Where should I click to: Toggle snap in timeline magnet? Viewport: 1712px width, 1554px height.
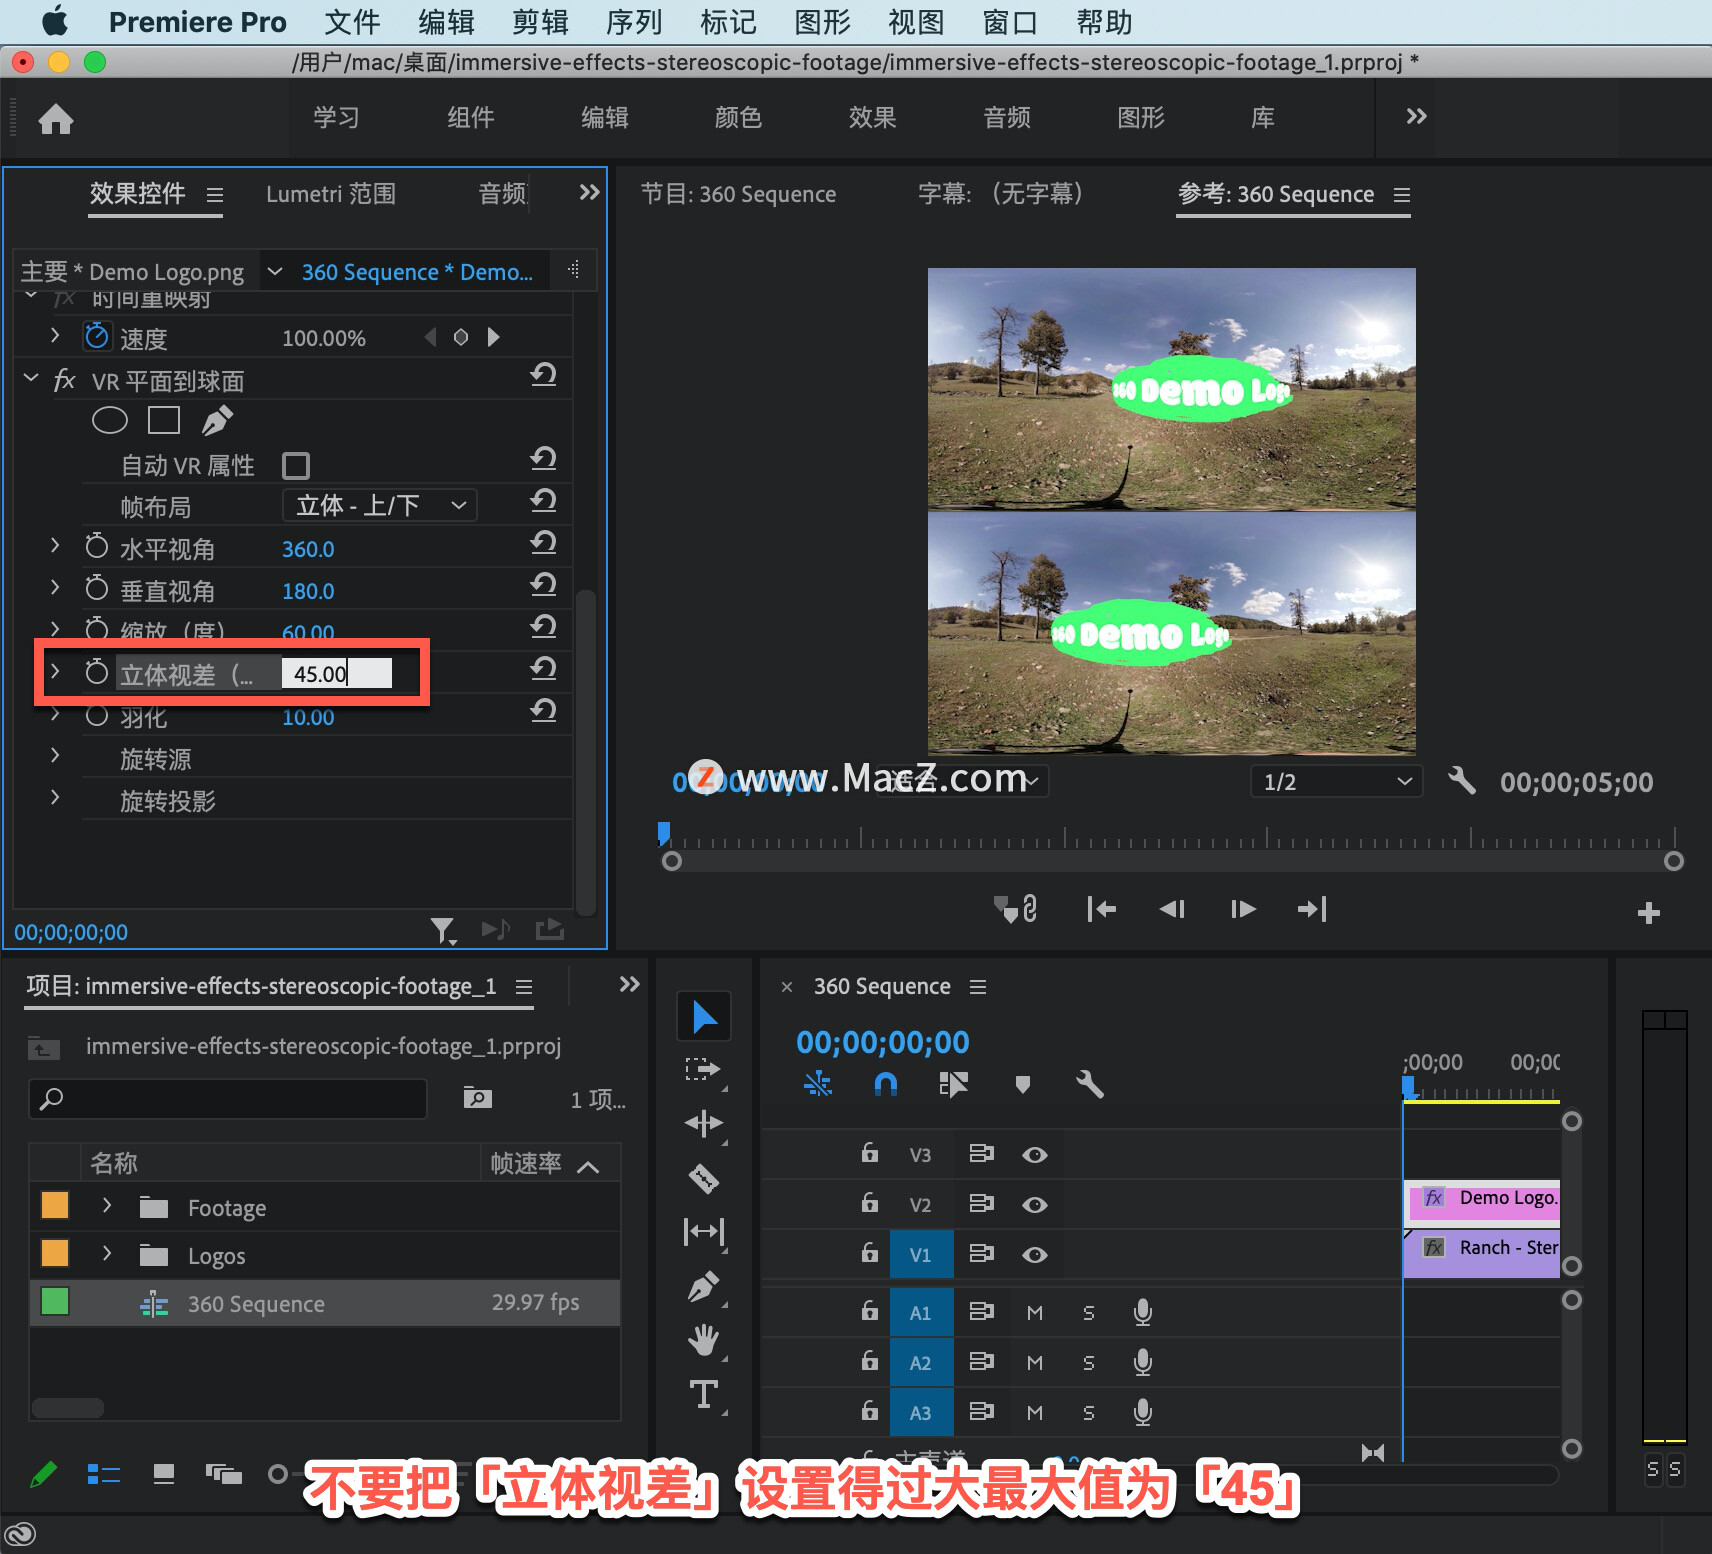point(886,1084)
